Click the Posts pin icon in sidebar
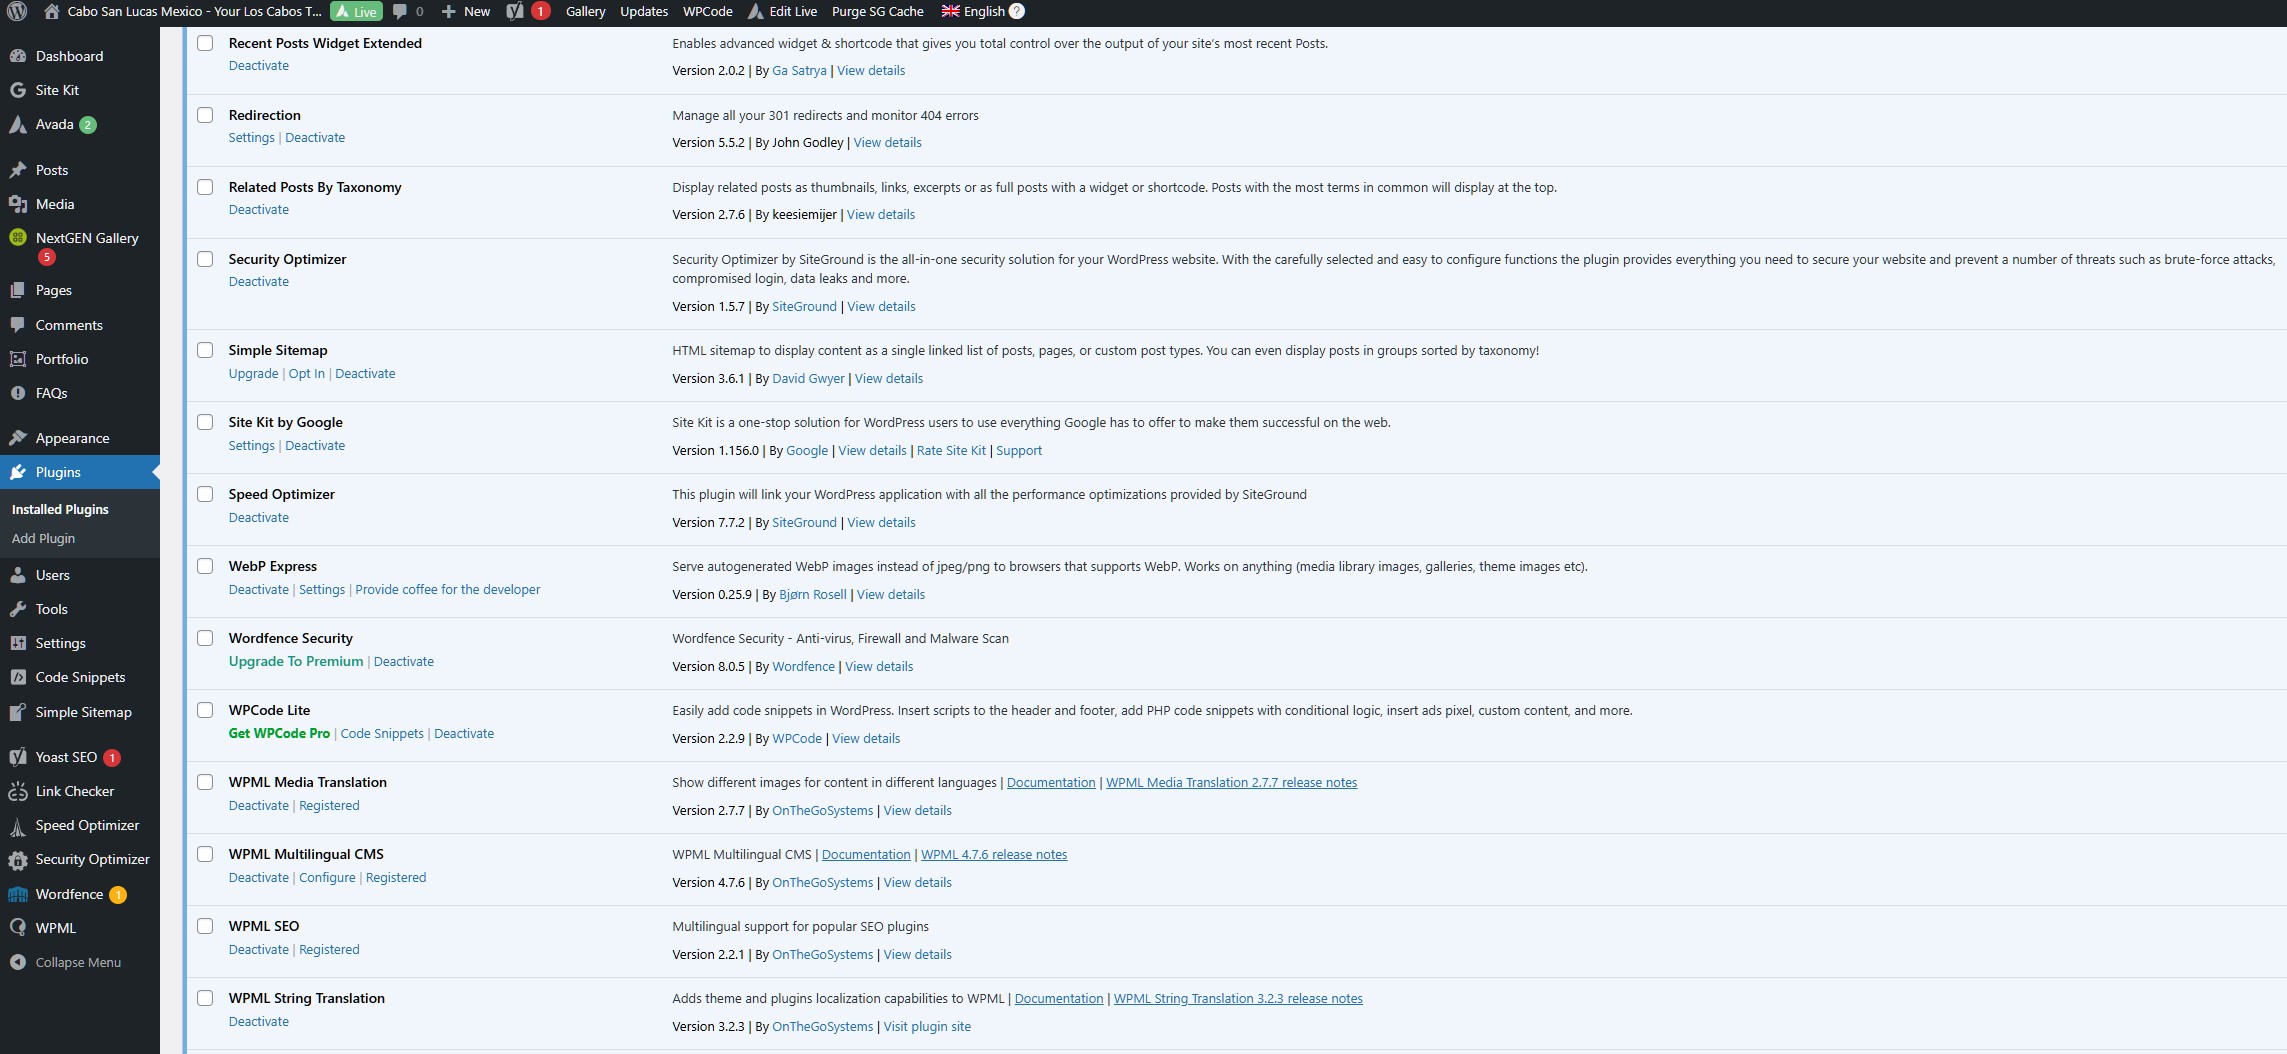 pyautogui.click(x=18, y=170)
